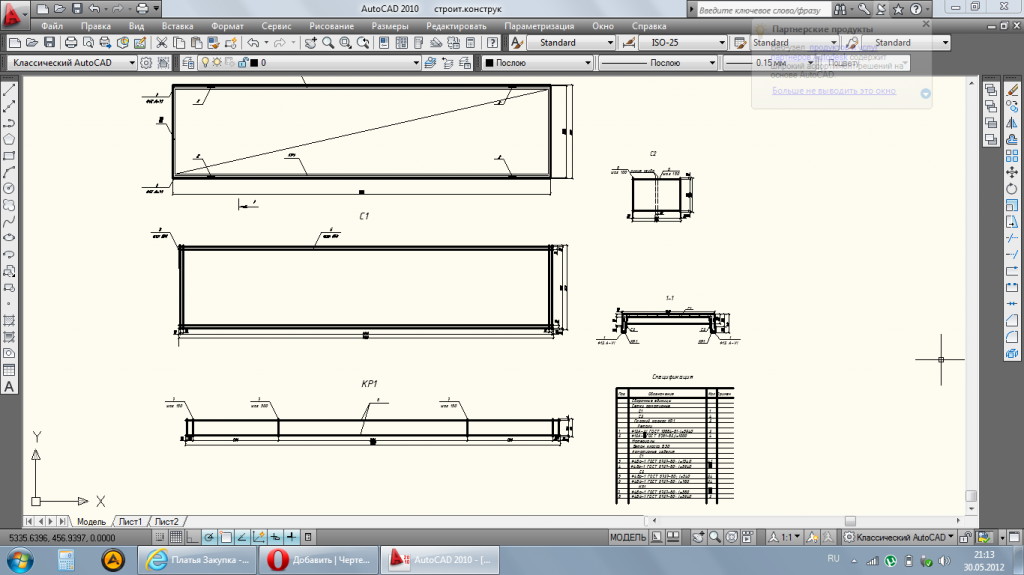Viewport: 1024px width, 575px height.
Task: Open the Послою linetype dropdown
Action: click(658, 63)
